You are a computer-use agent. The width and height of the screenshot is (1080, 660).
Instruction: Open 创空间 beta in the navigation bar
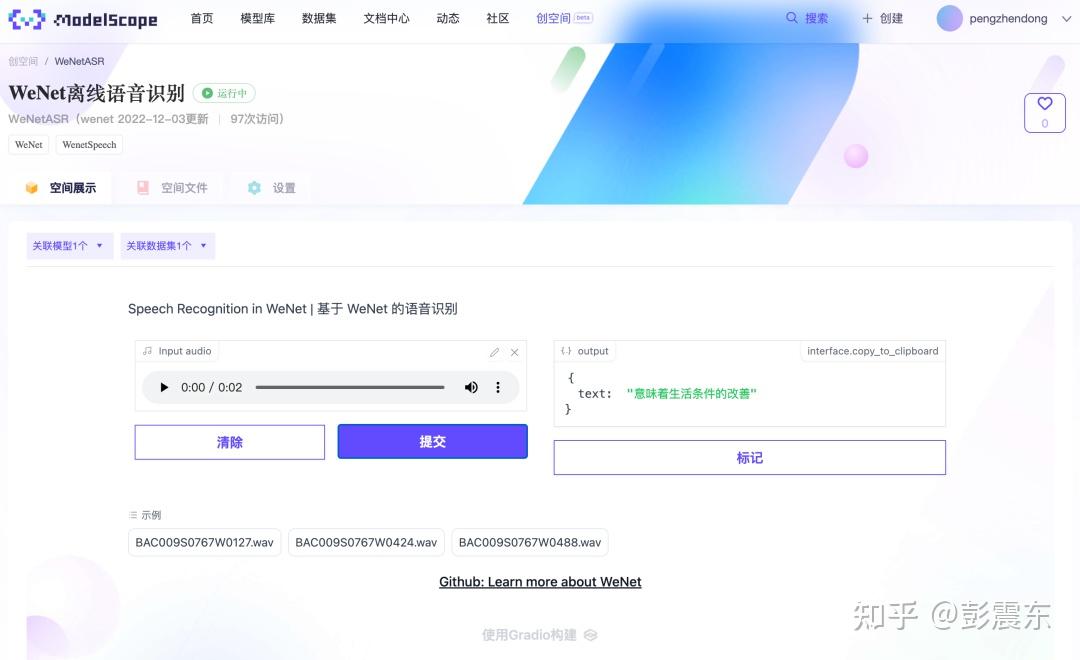point(564,19)
